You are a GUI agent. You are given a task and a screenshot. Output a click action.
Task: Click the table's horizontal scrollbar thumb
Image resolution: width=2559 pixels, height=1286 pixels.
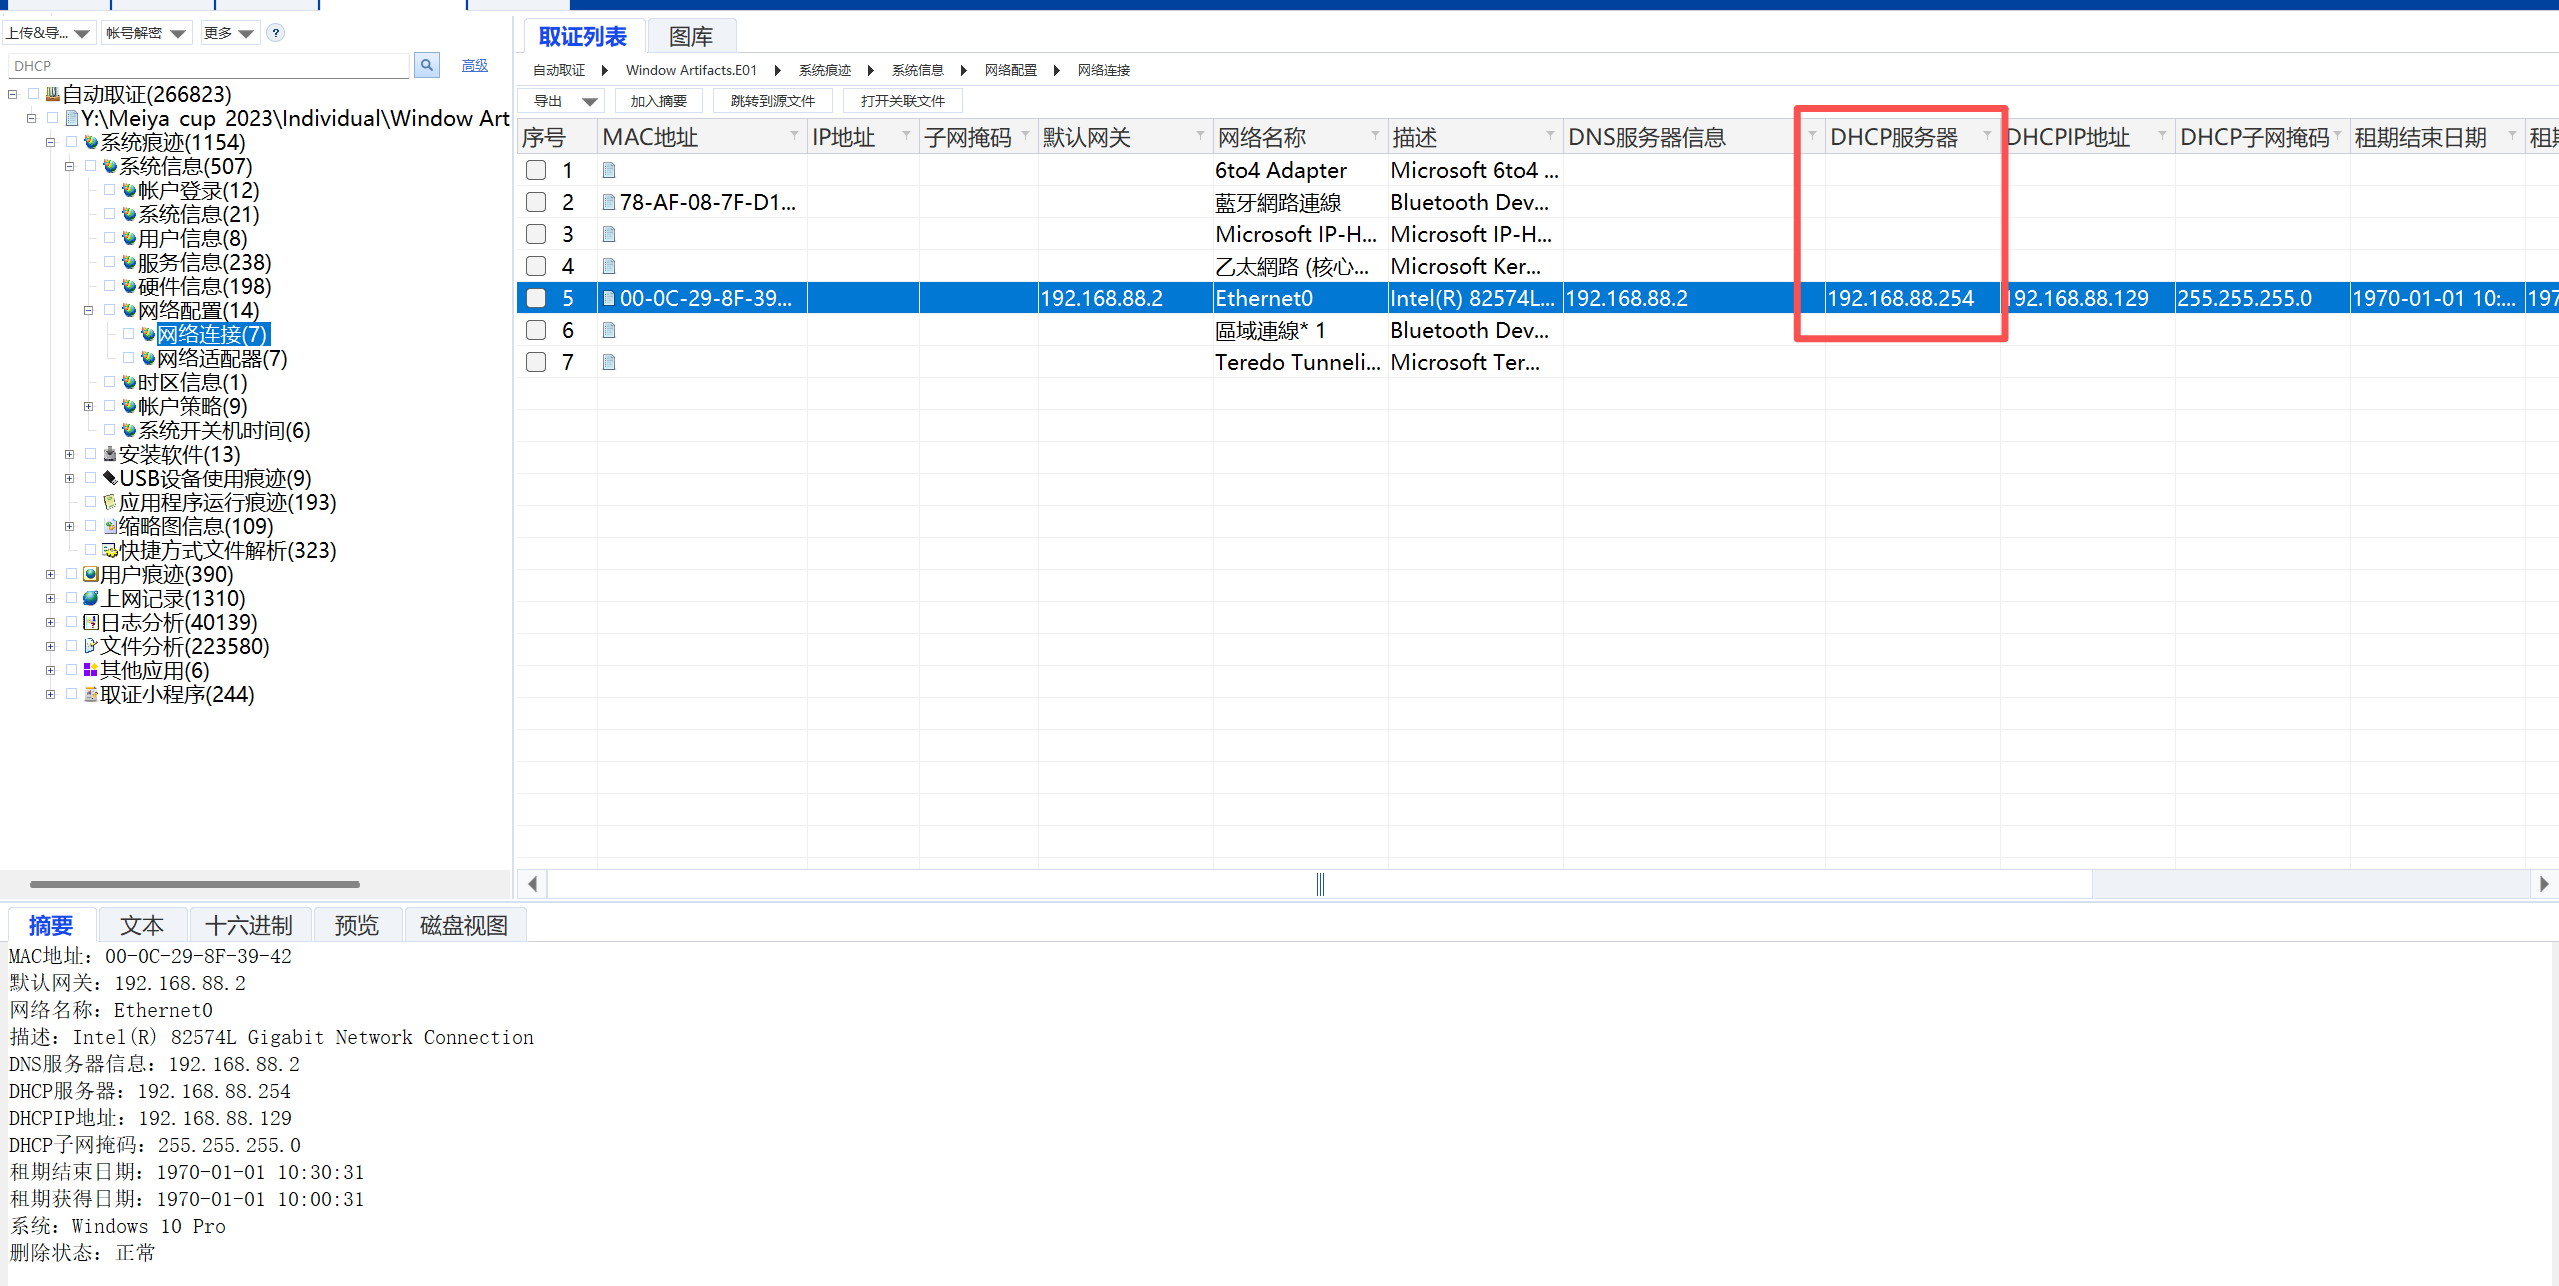tap(1319, 884)
